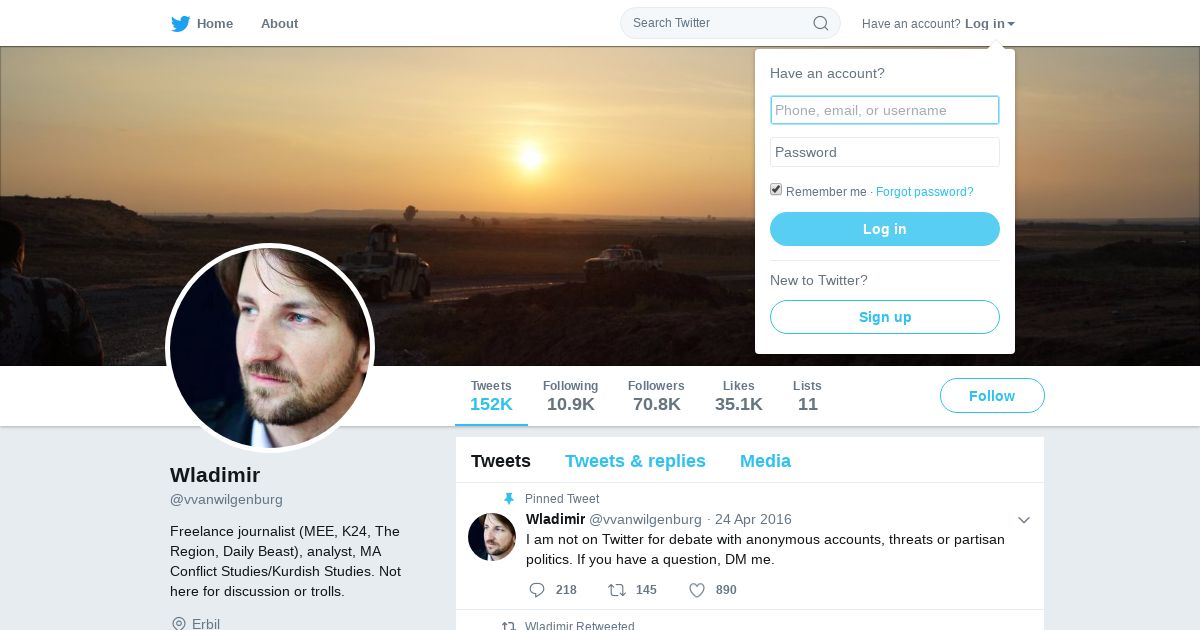Click the retweet icon on pinned tweet
This screenshot has width=1200, height=630.
point(617,590)
